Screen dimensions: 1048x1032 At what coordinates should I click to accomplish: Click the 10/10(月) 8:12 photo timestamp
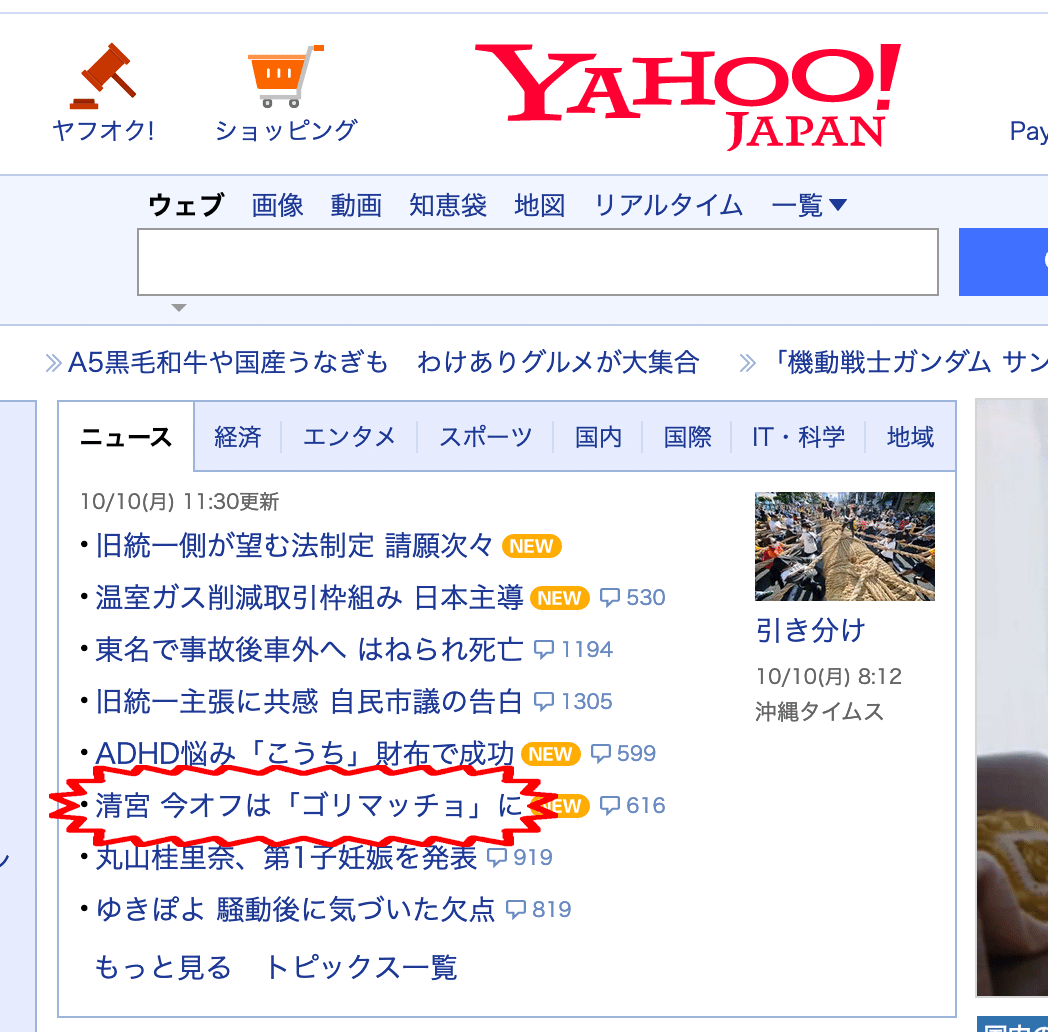[x=829, y=676]
